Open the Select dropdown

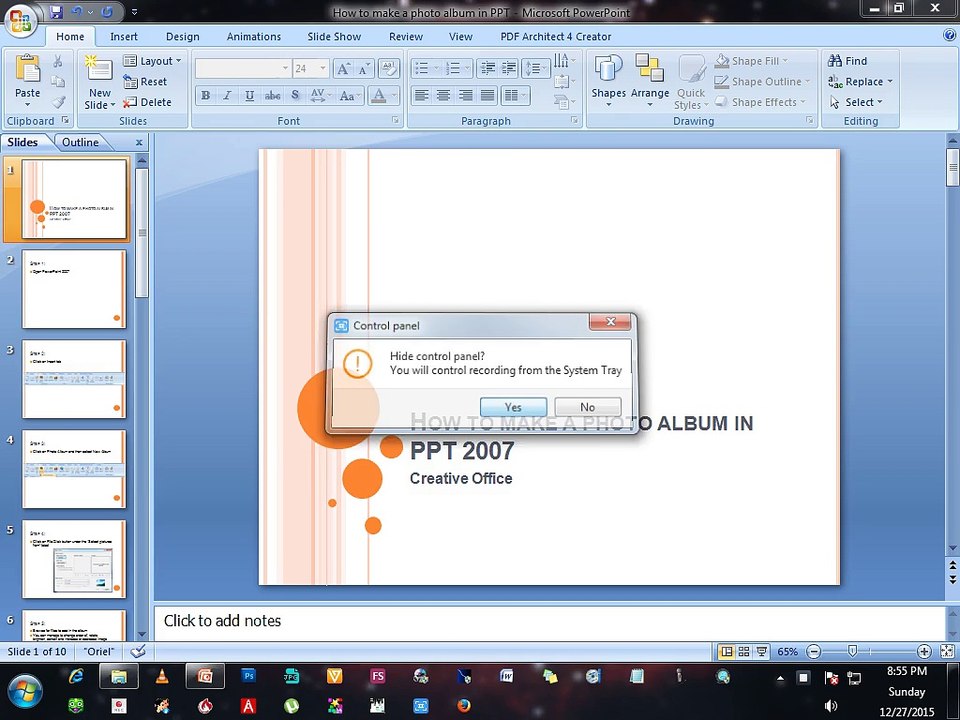856,102
